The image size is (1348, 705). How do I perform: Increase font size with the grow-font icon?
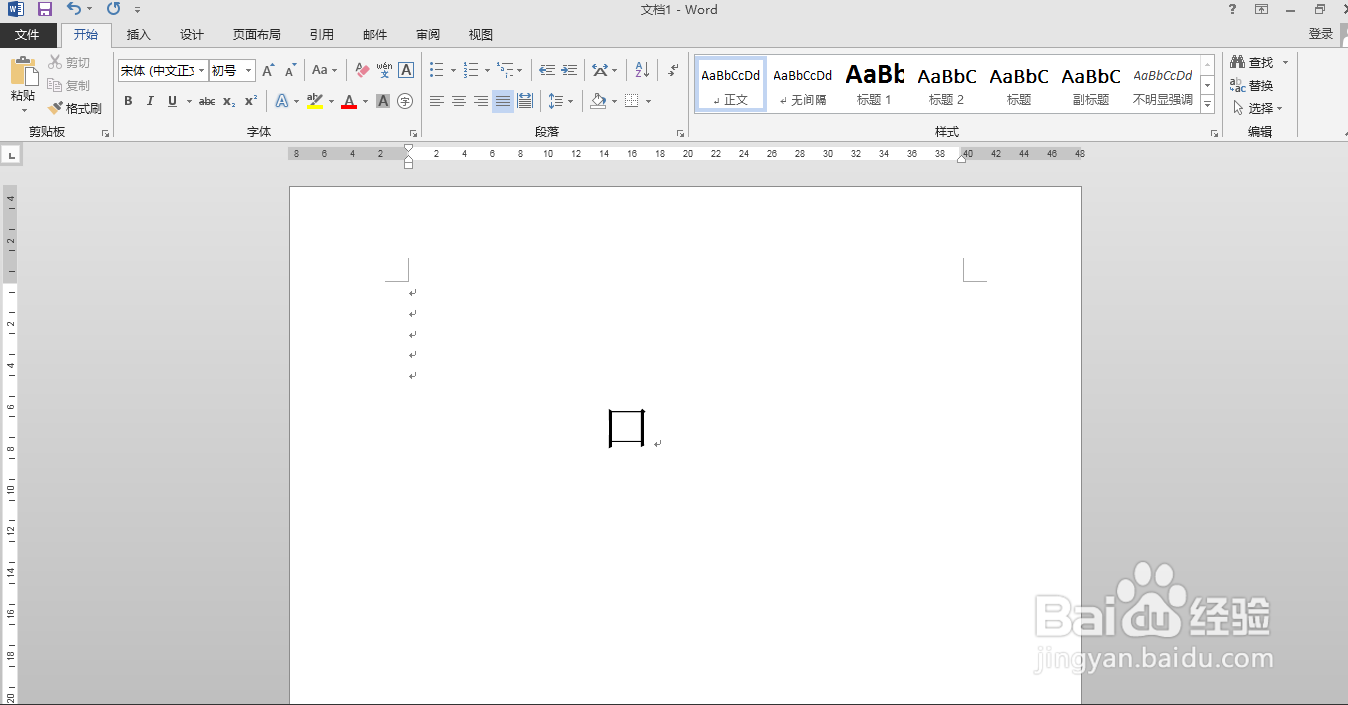coord(267,71)
